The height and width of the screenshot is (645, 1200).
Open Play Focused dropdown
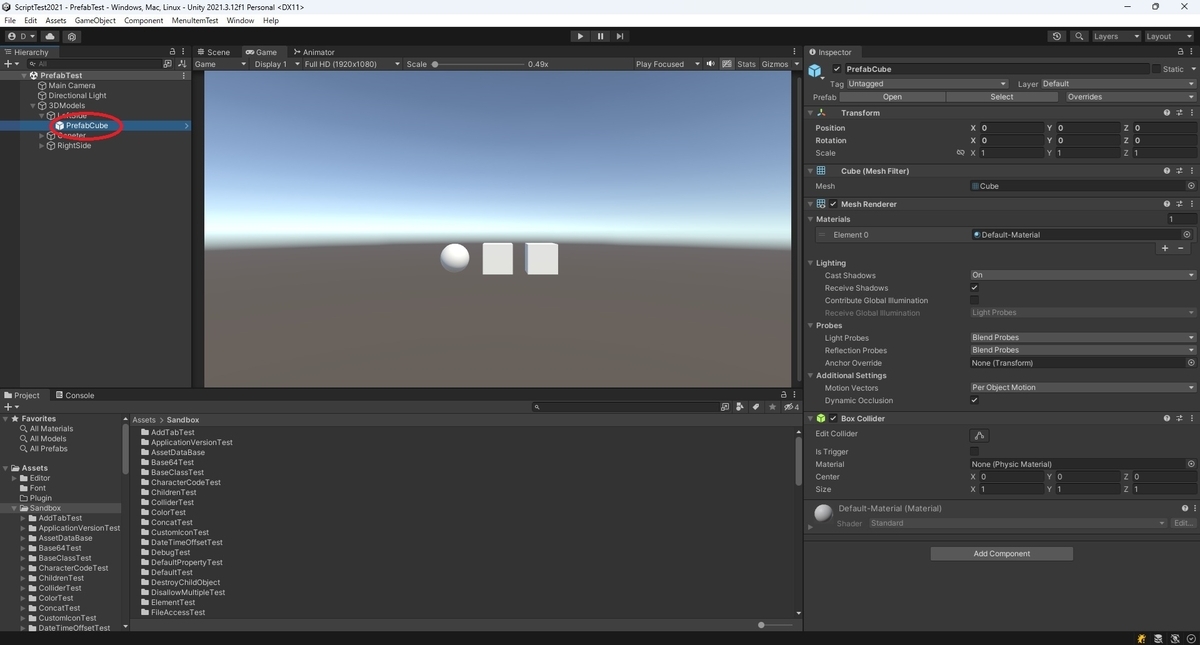tap(667, 64)
